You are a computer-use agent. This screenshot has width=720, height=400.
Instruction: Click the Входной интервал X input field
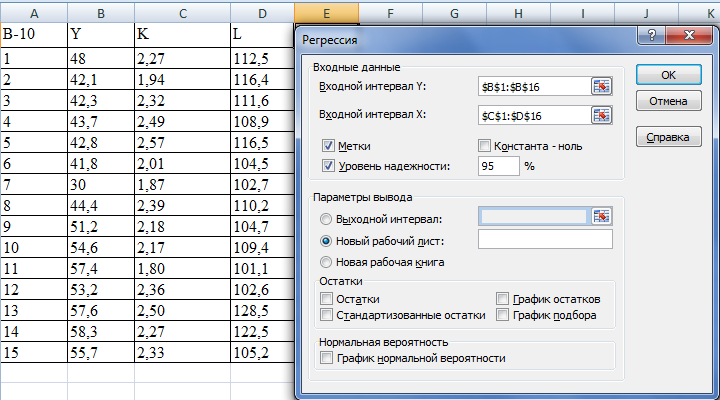click(534, 116)
